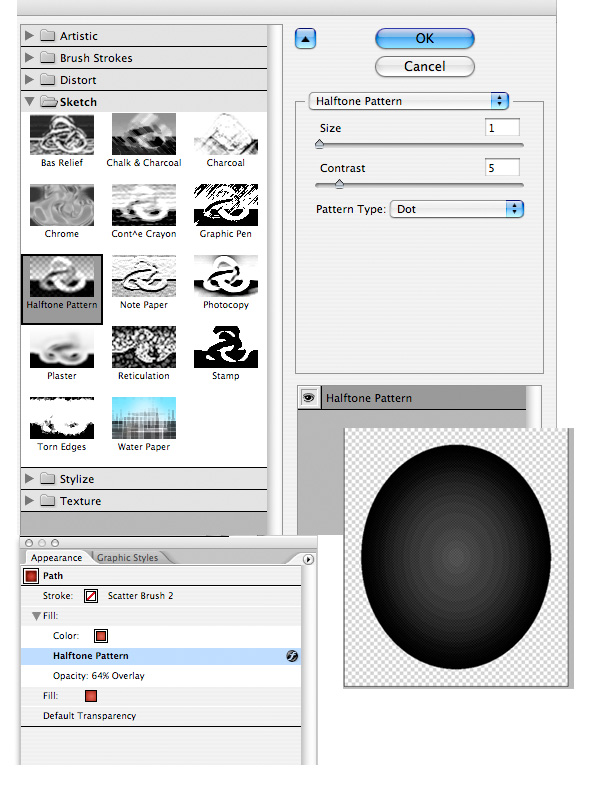The height and width of the screenshot is (800, 600).
Task: Select the Halftone Pattern row in Appearance
Action: tap(161, 656)
